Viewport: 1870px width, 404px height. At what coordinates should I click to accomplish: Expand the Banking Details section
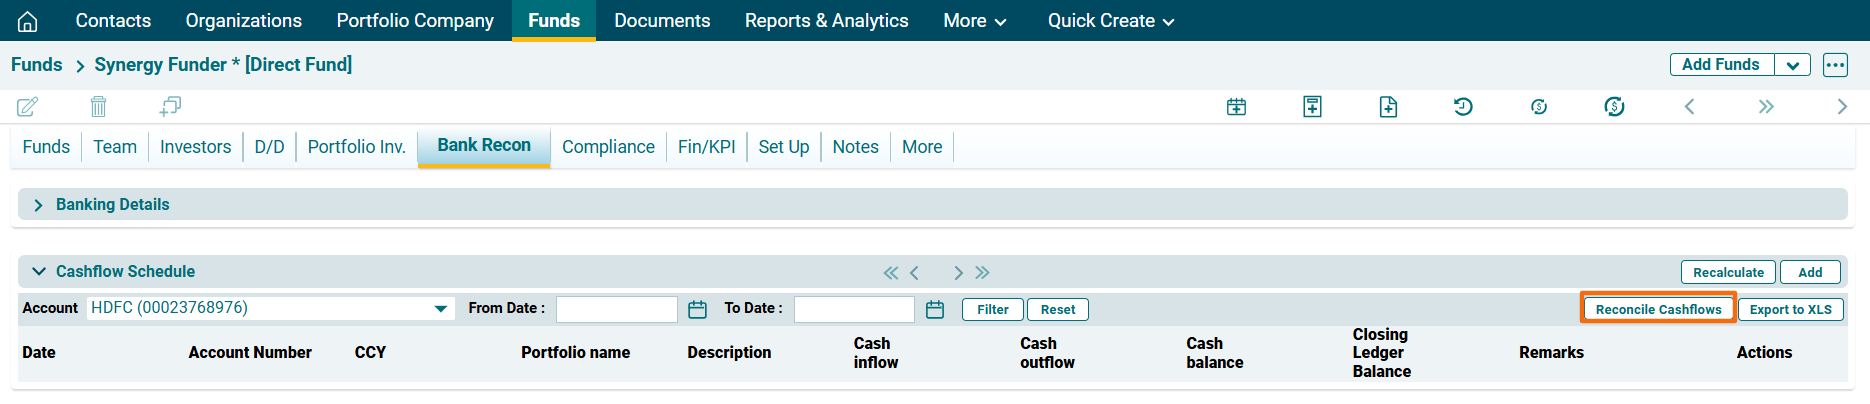click(38, 205)
